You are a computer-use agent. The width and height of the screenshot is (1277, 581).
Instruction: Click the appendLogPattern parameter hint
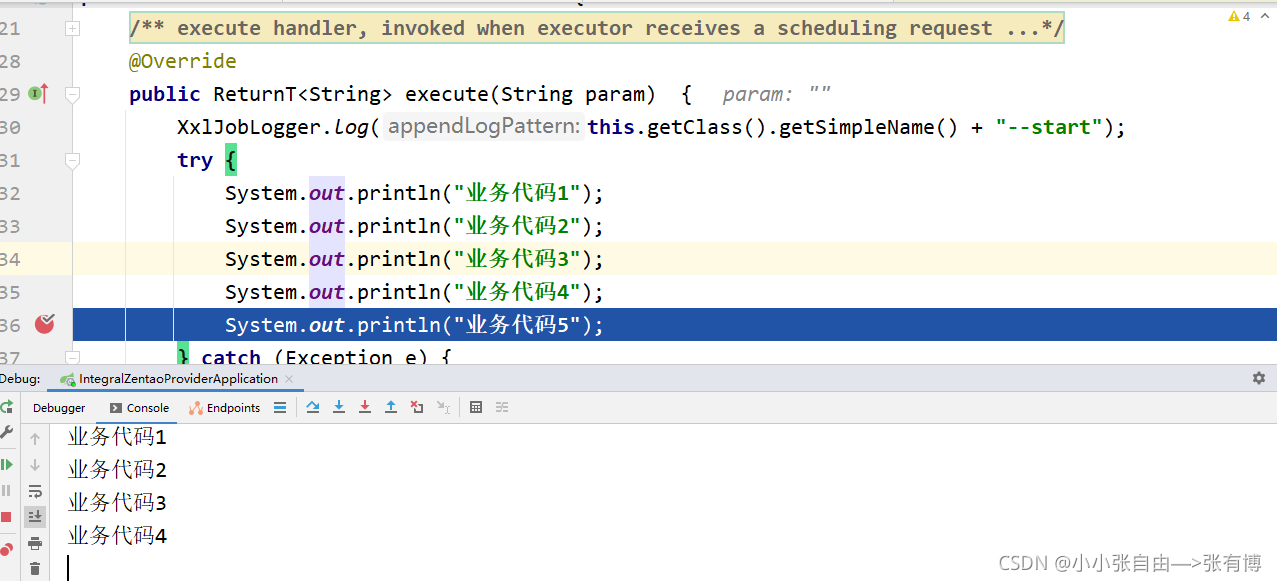tap(483, 127)
